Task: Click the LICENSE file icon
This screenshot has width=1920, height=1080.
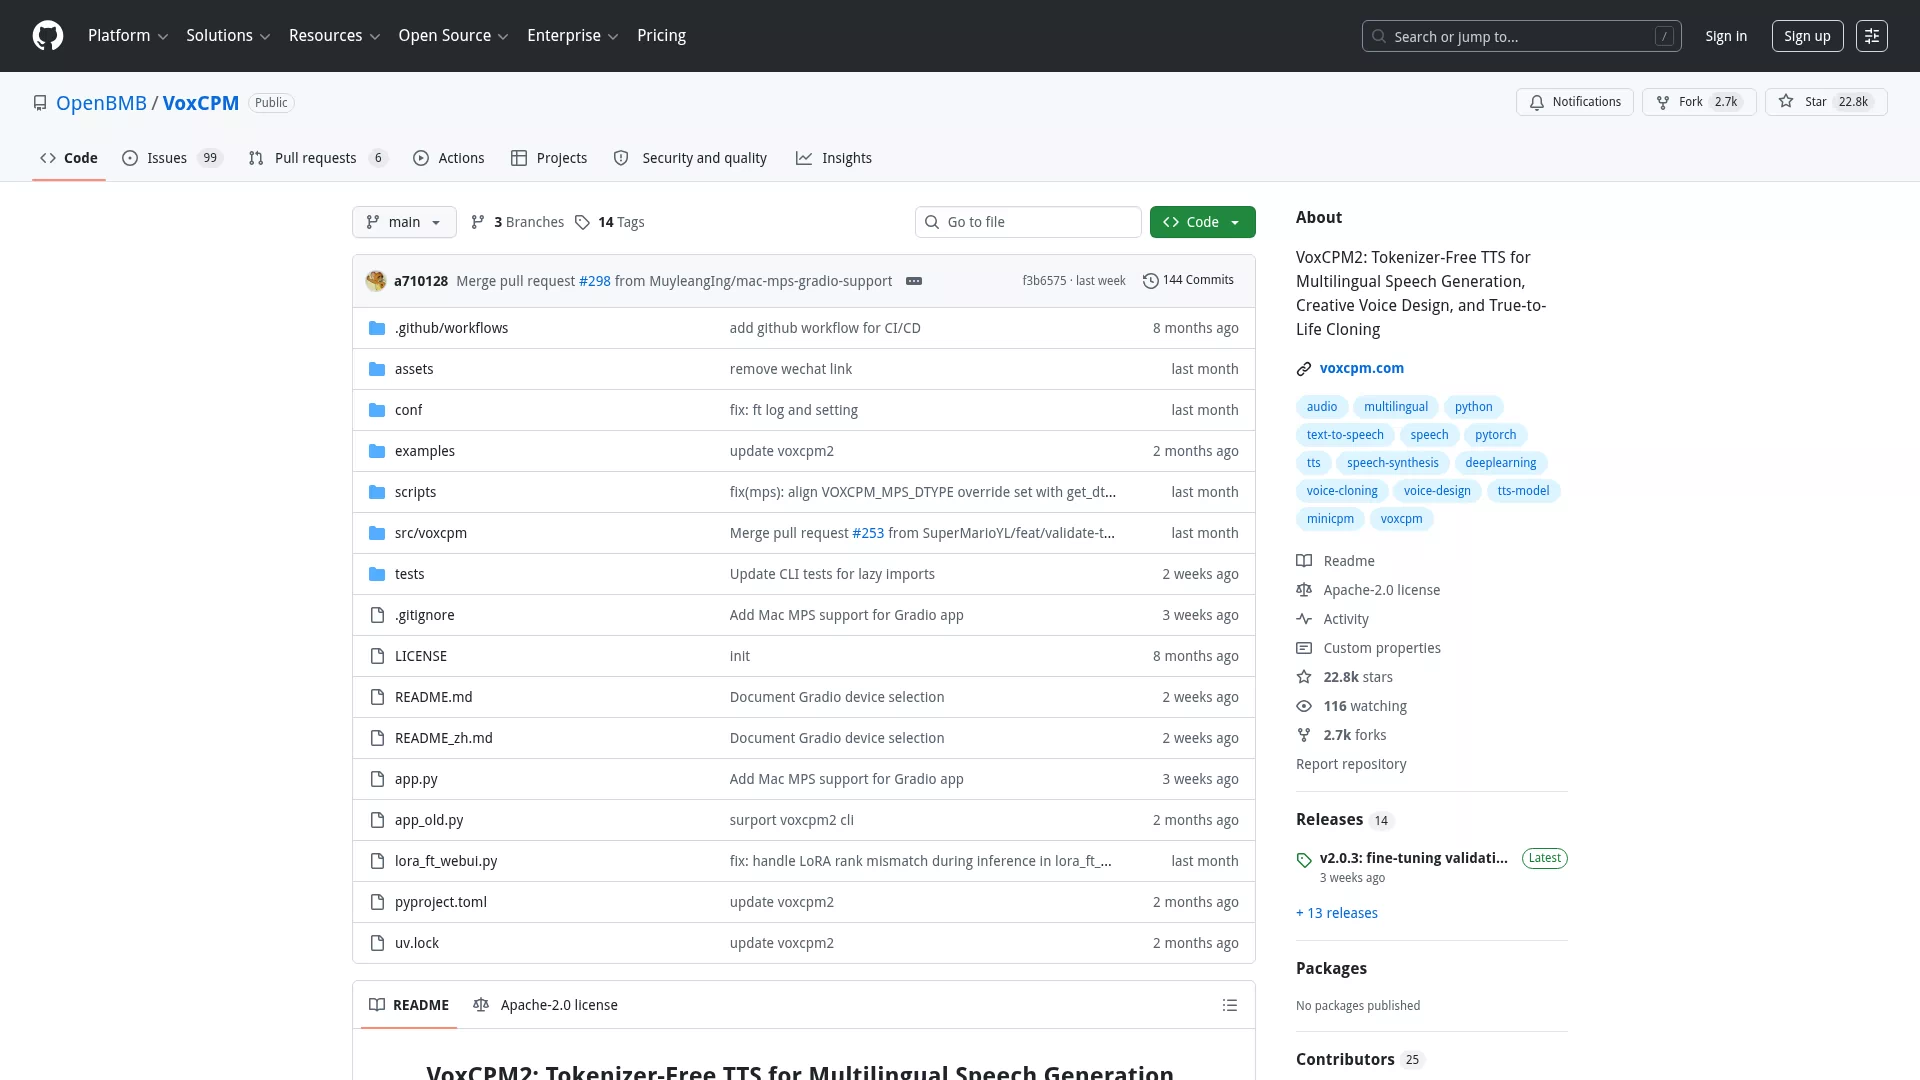Action: [377, 656]
